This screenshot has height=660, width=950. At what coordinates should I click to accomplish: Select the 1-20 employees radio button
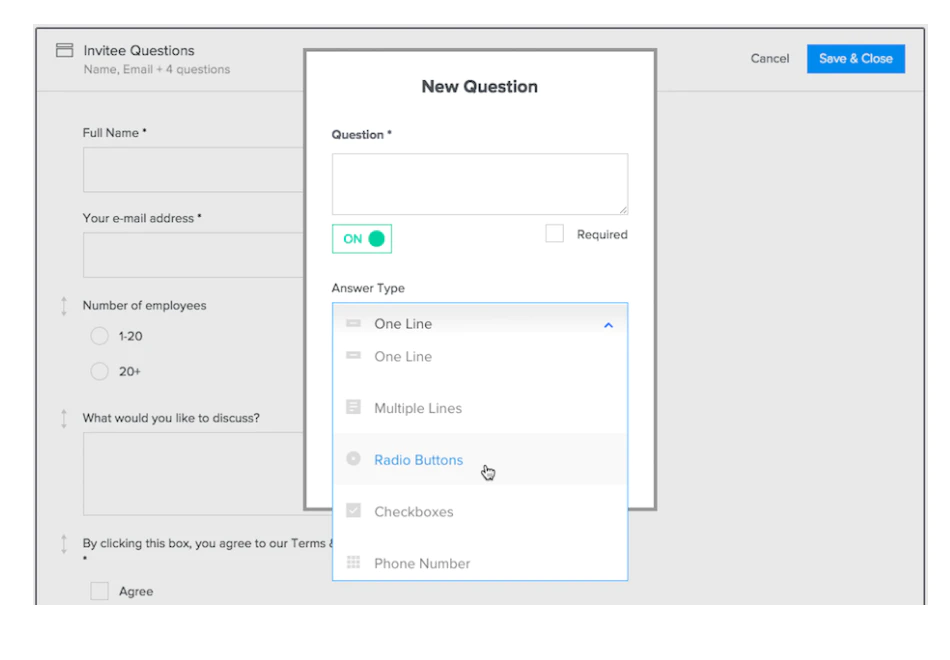pyautogui.click(x=99, y=337)
